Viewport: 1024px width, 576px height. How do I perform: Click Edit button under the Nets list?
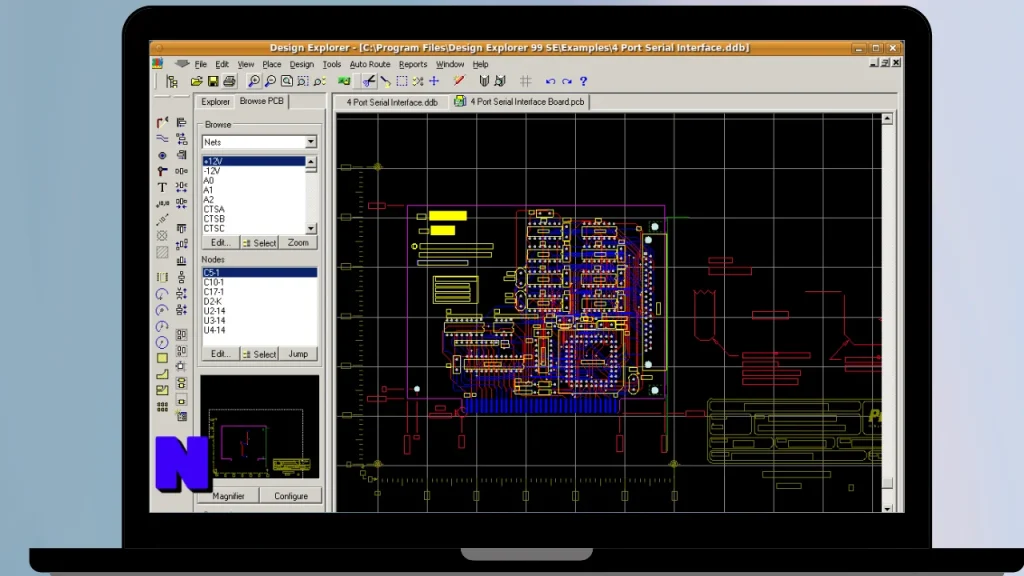[x=220, y=243]
